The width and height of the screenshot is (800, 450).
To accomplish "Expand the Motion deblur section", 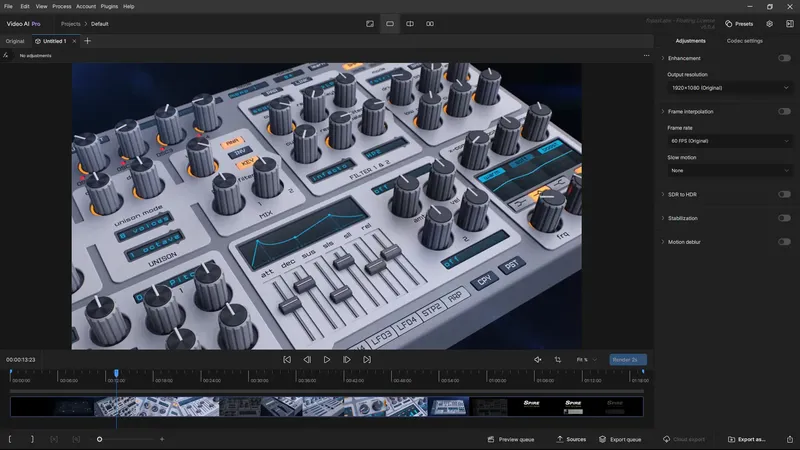I will coord(662,241).
